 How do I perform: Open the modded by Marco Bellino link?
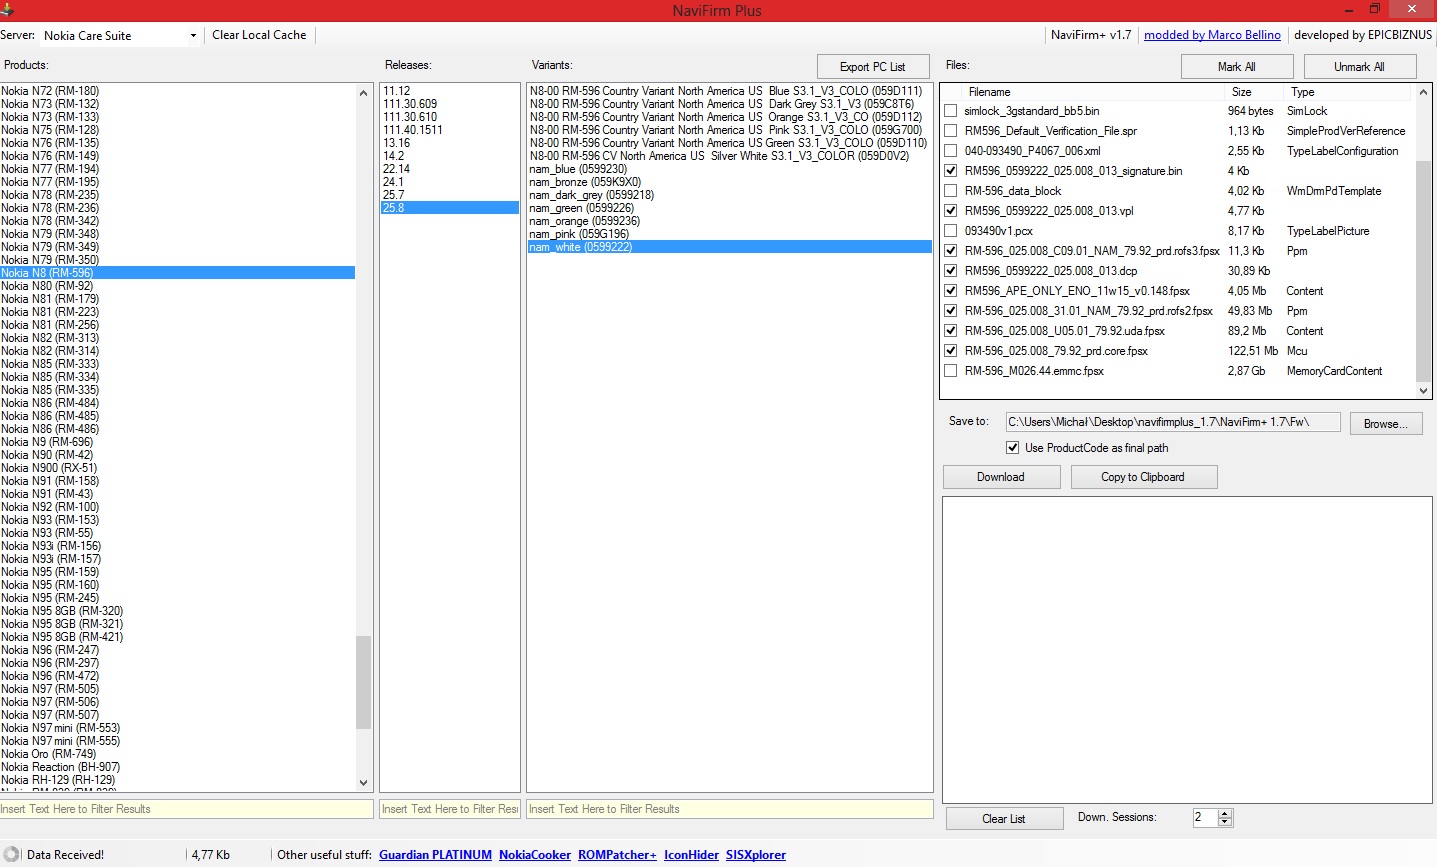coord(1212,35)
